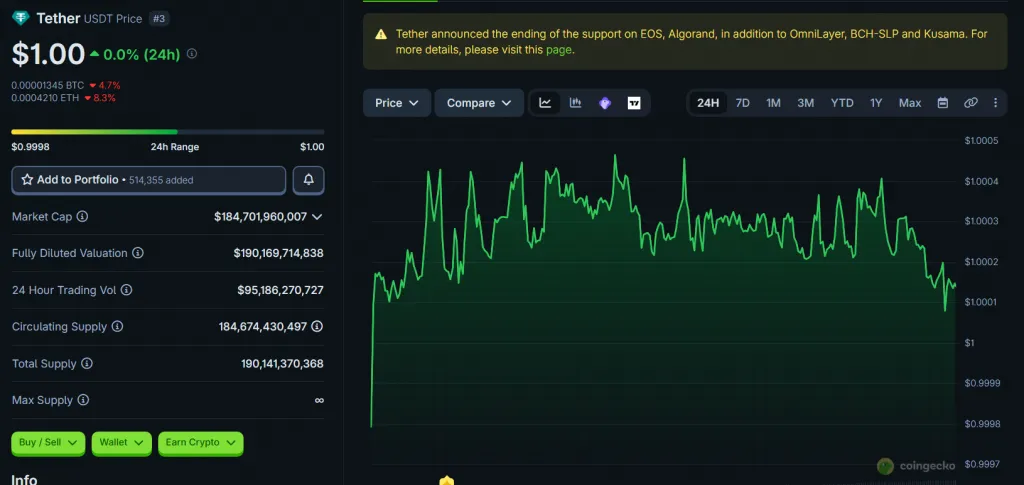Image resolution: width=1024 pixels, height=485 pixels.
Task: Click the 190,141,370,368 total supply value
Action: tap(282, 363)
